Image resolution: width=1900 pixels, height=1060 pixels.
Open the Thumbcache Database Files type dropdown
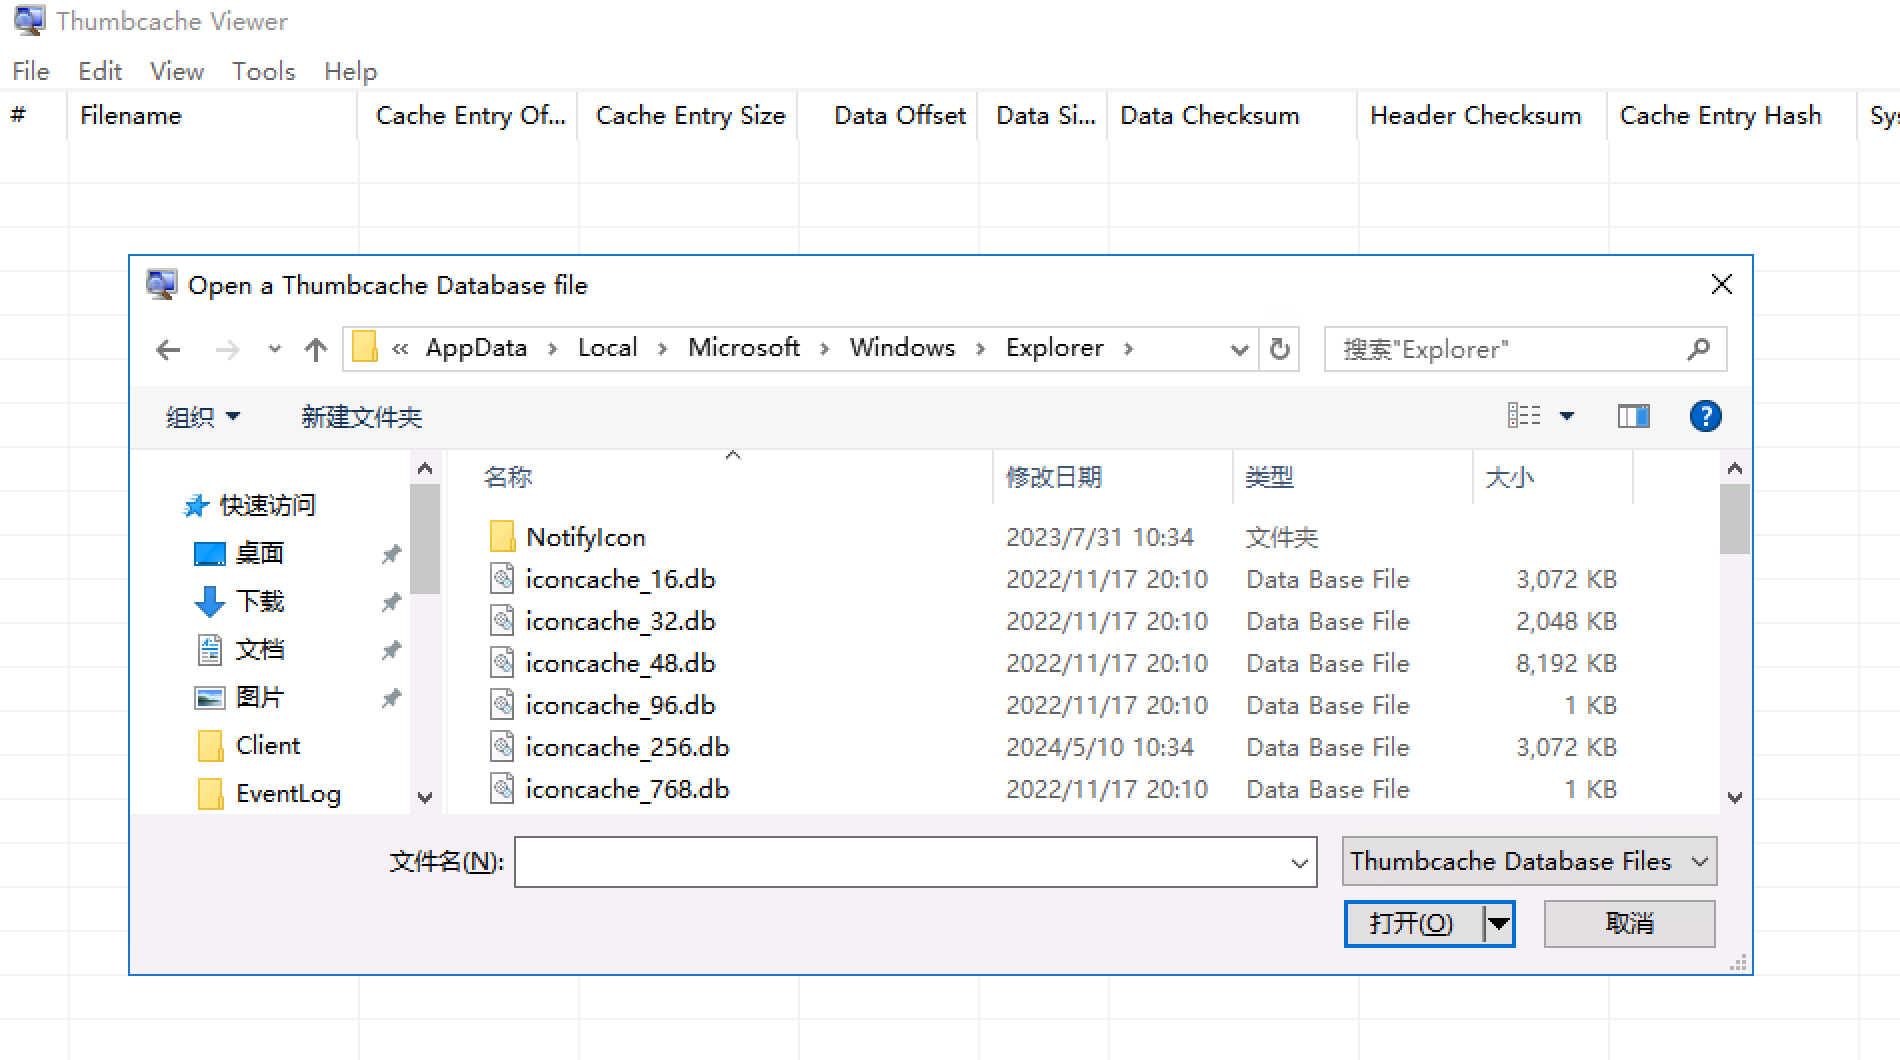click(1528, 861)
